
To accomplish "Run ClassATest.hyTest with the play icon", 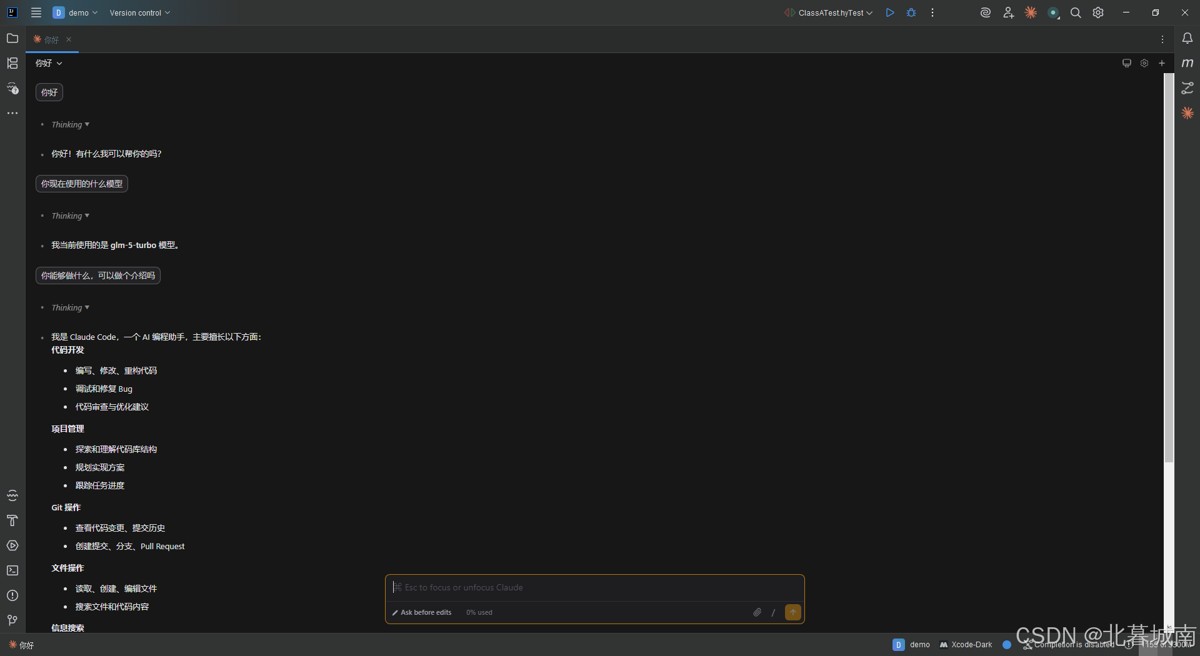I will 890,13.
